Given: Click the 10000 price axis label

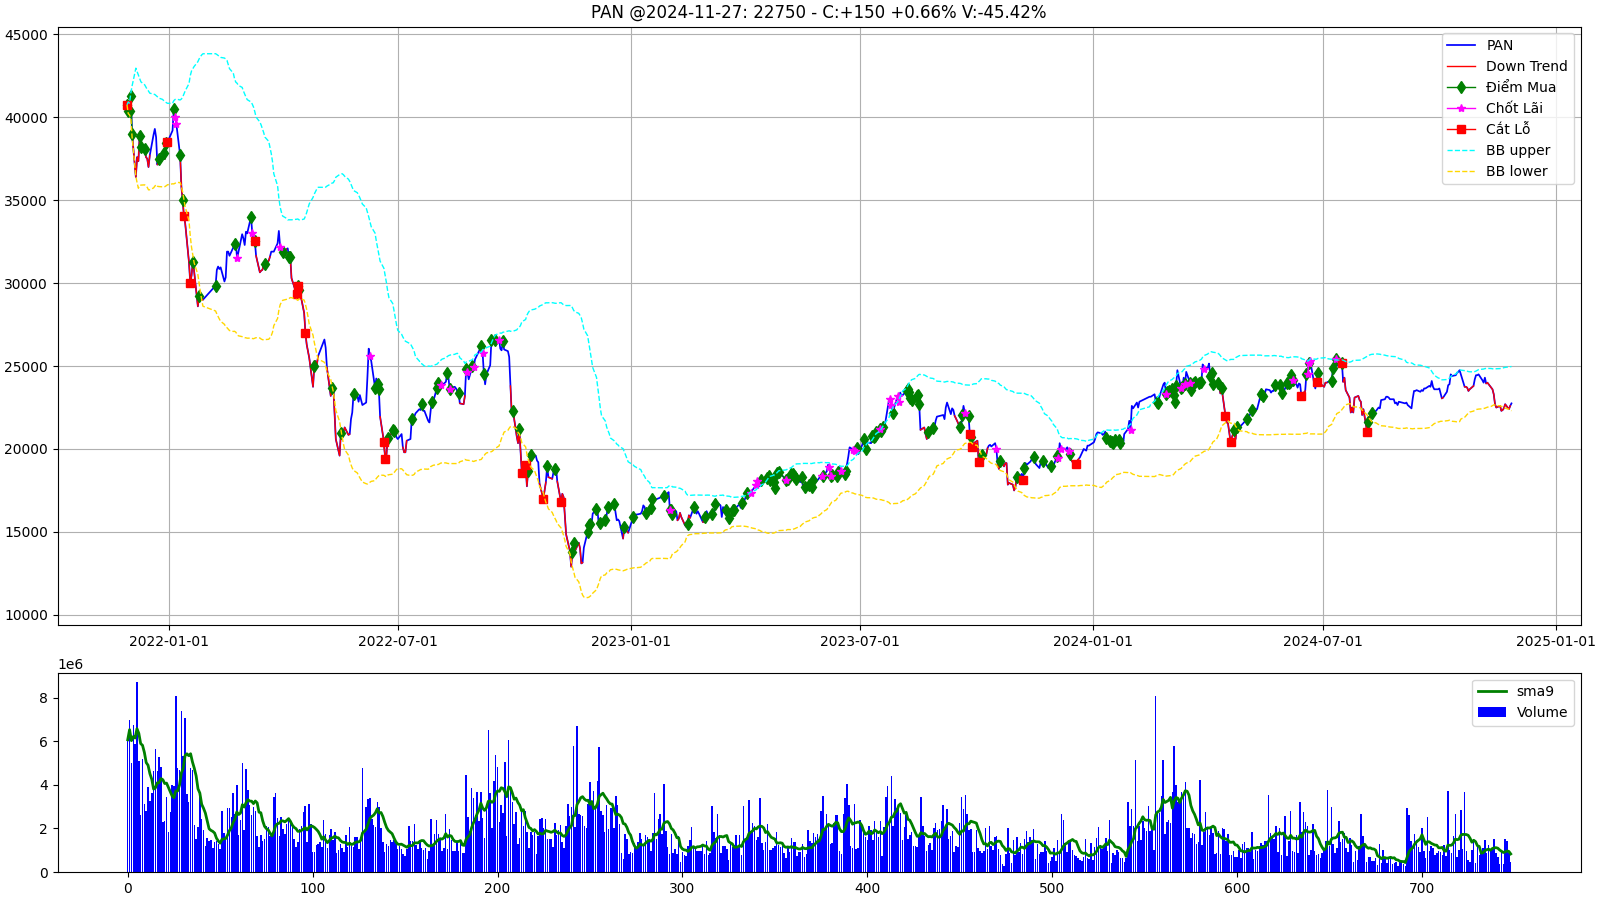Looking at the screenshot, I should coord(26,616).
